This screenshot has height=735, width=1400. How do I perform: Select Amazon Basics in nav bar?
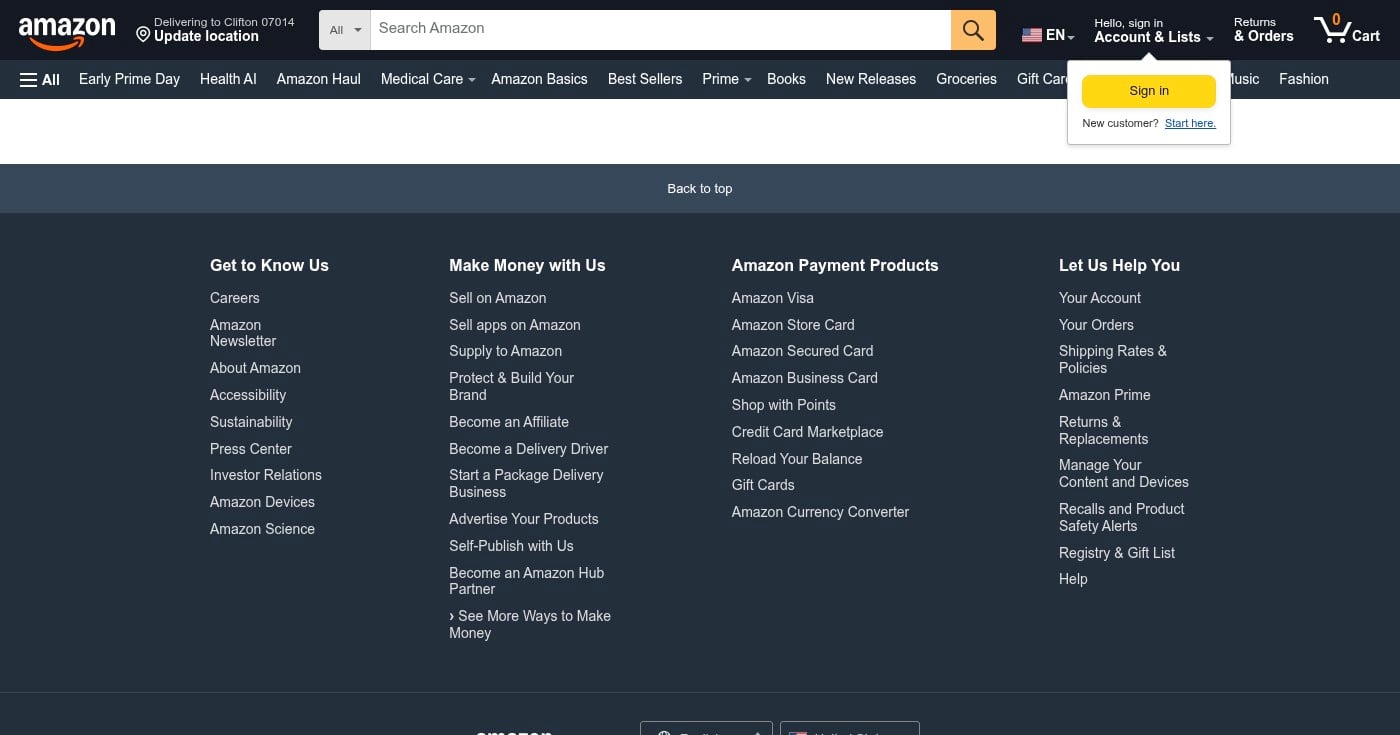539,79
